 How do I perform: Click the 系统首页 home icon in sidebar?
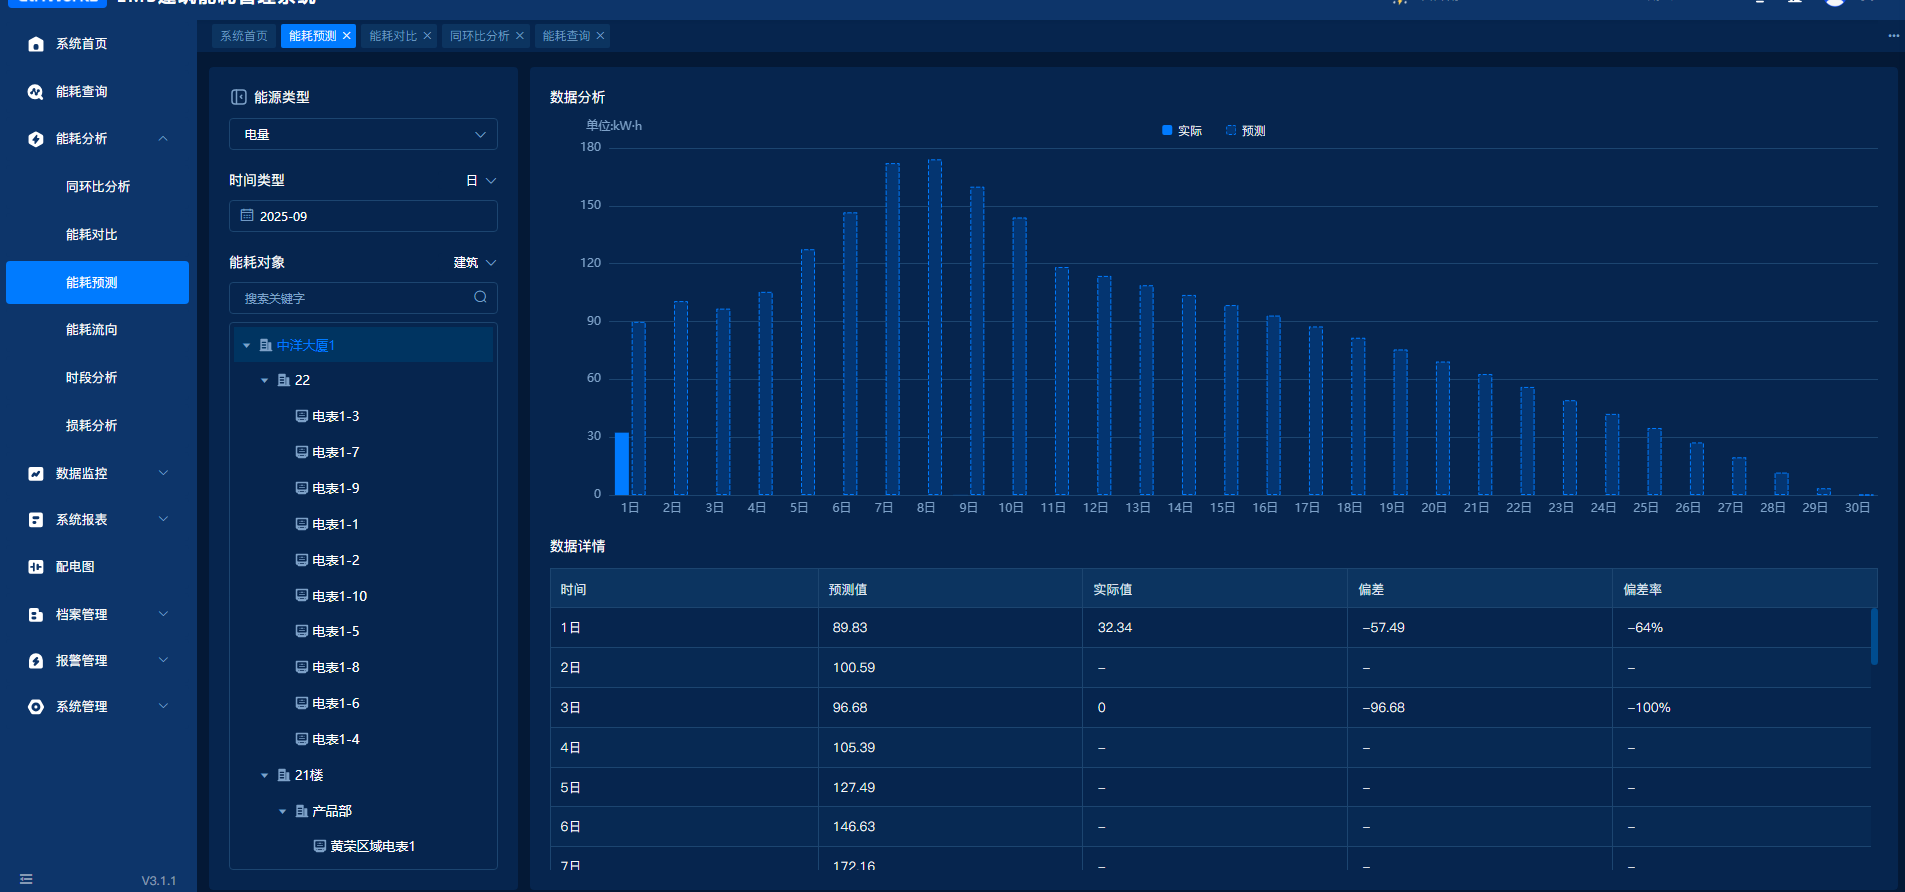[36, 44]
